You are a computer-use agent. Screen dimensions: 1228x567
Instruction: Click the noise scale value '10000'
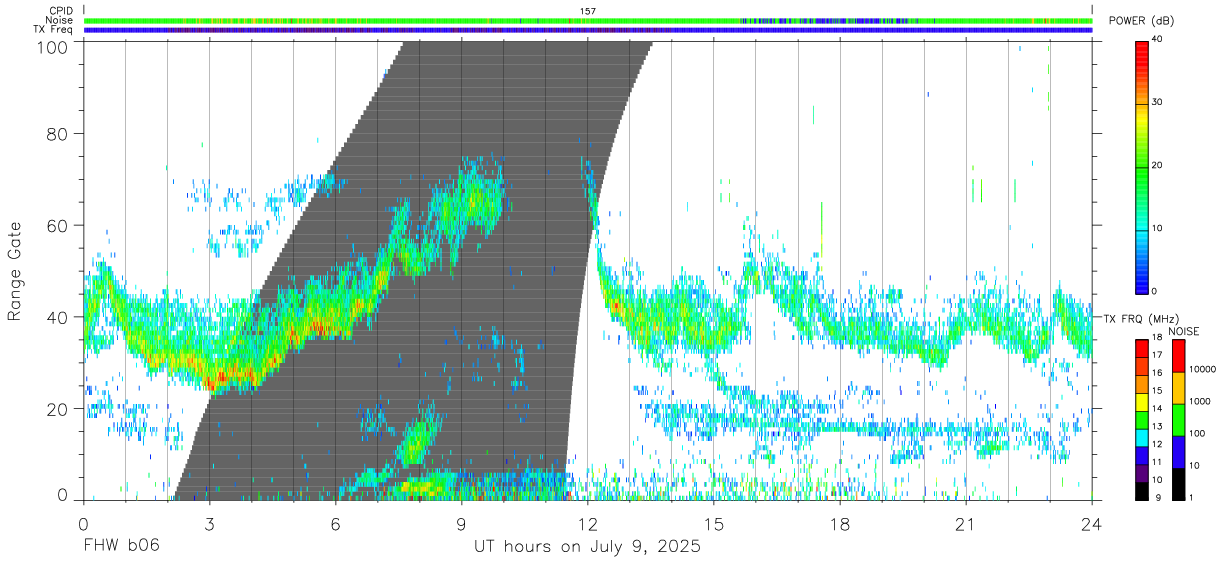tap(1202, 369)
